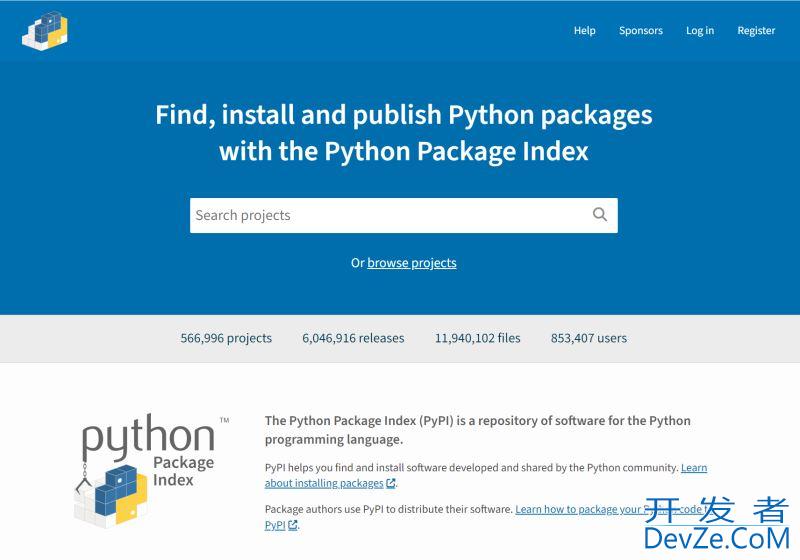Screen dimensions: 800x560
Task: Click the external link icon after 'PyPI' link
Action: pos(293,526)
